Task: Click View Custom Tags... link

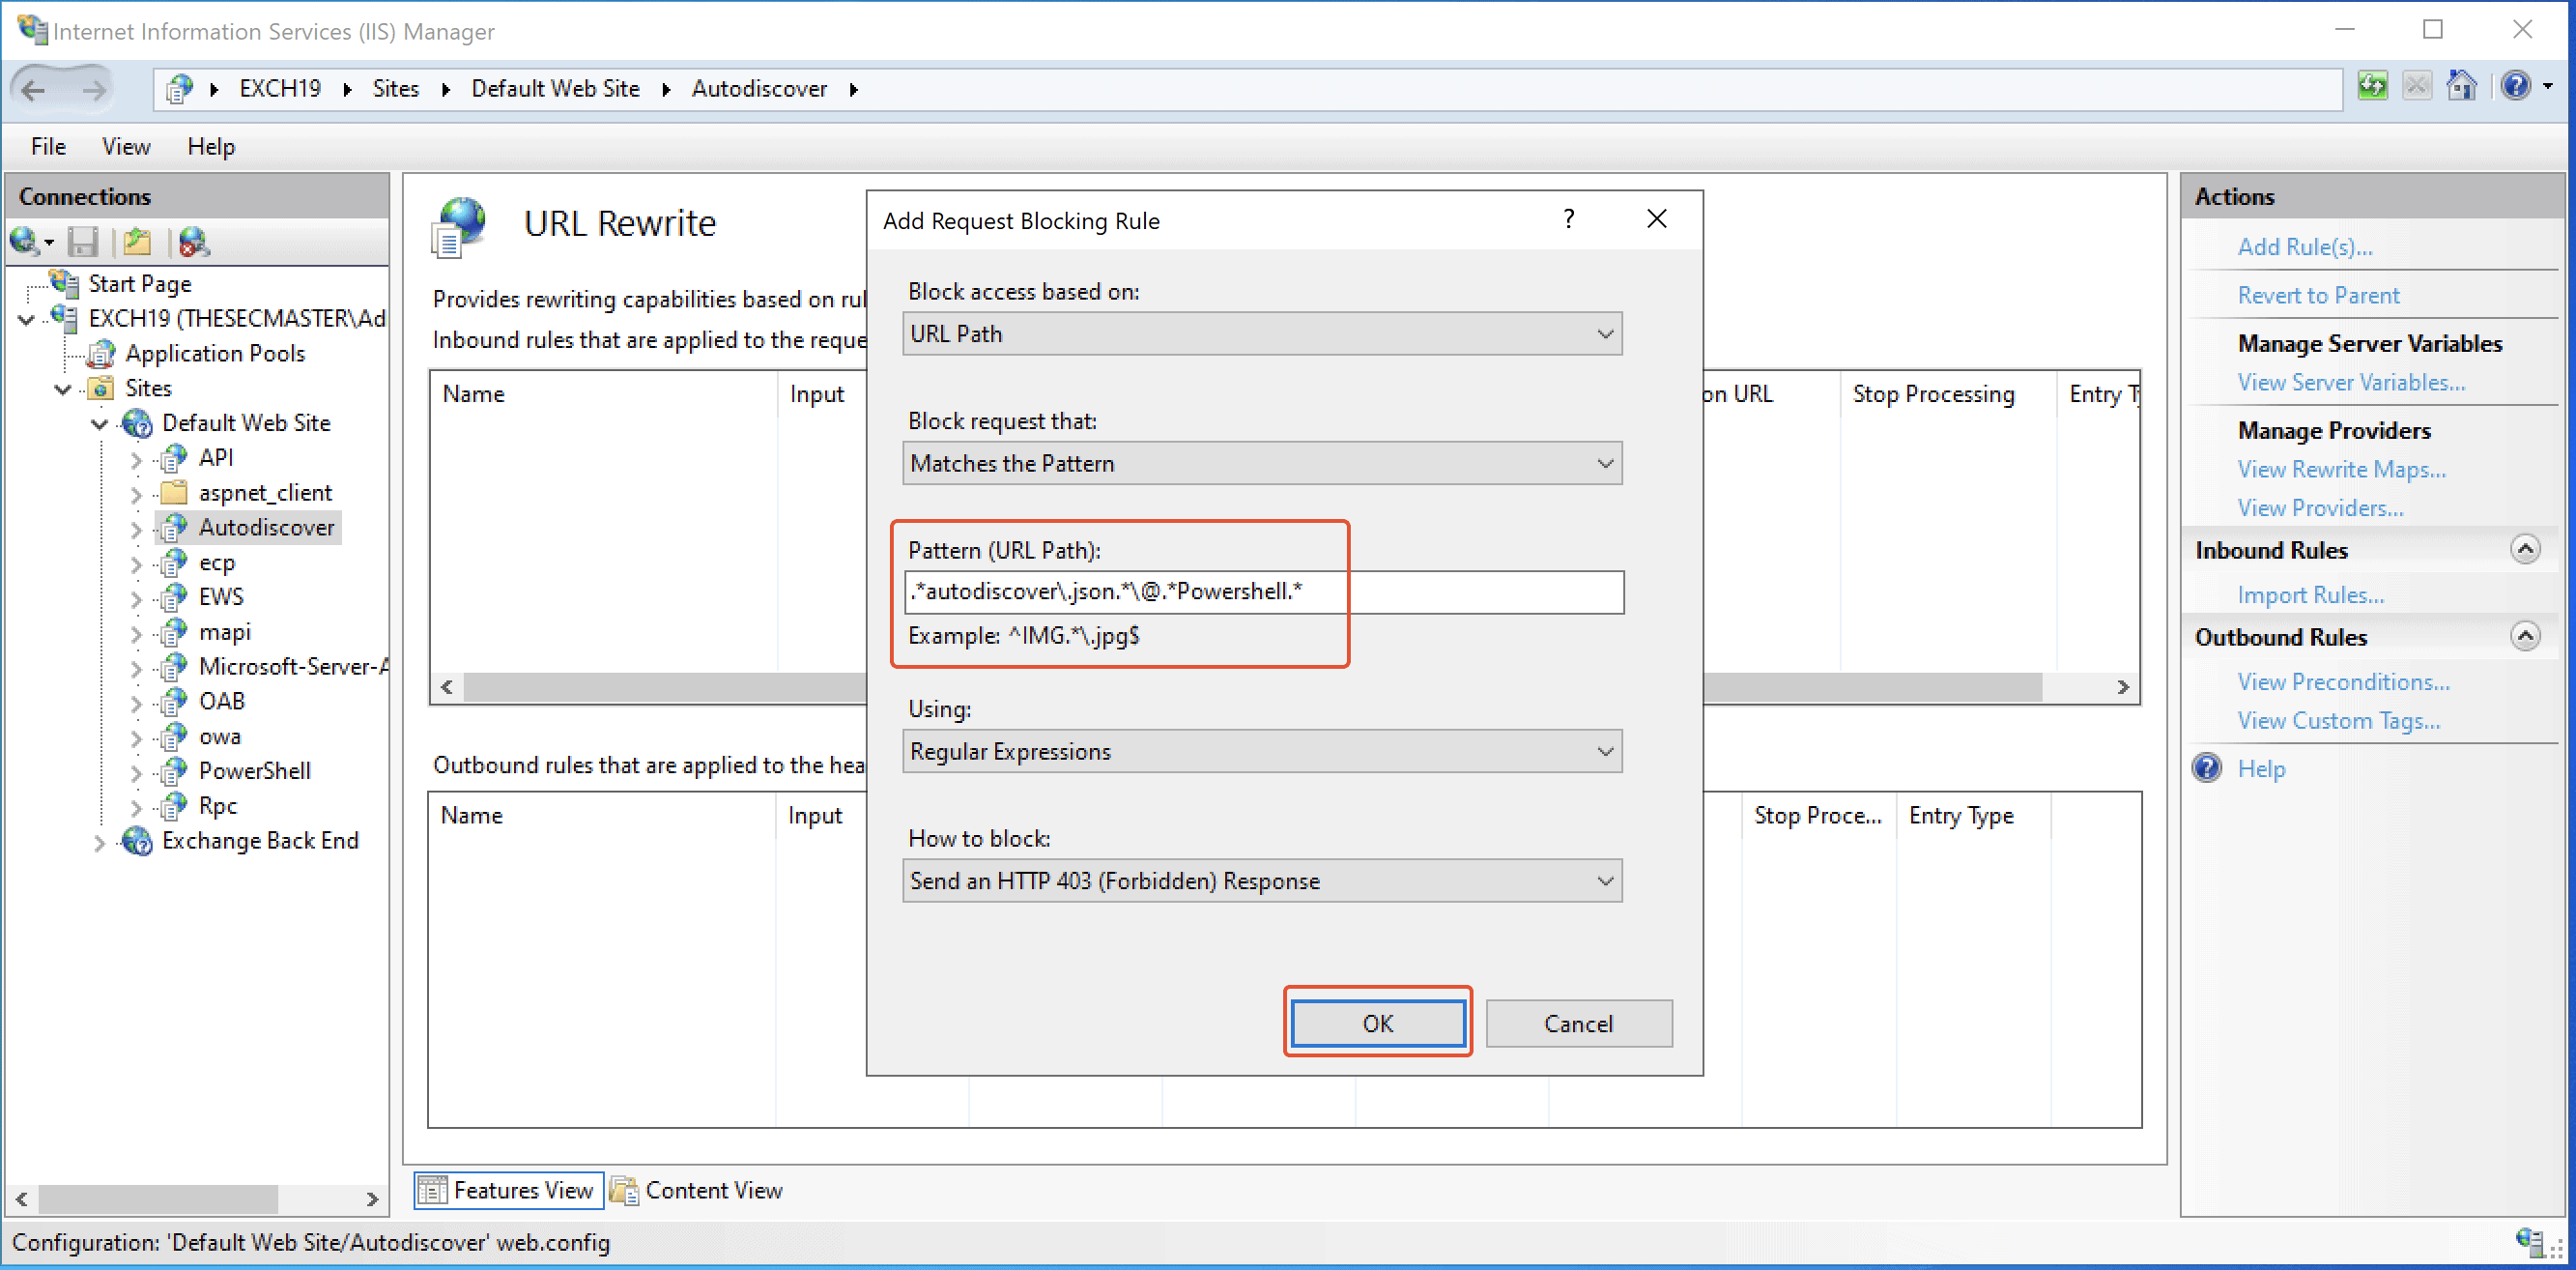Action: pyautogui.click(x=2338, y=721)
